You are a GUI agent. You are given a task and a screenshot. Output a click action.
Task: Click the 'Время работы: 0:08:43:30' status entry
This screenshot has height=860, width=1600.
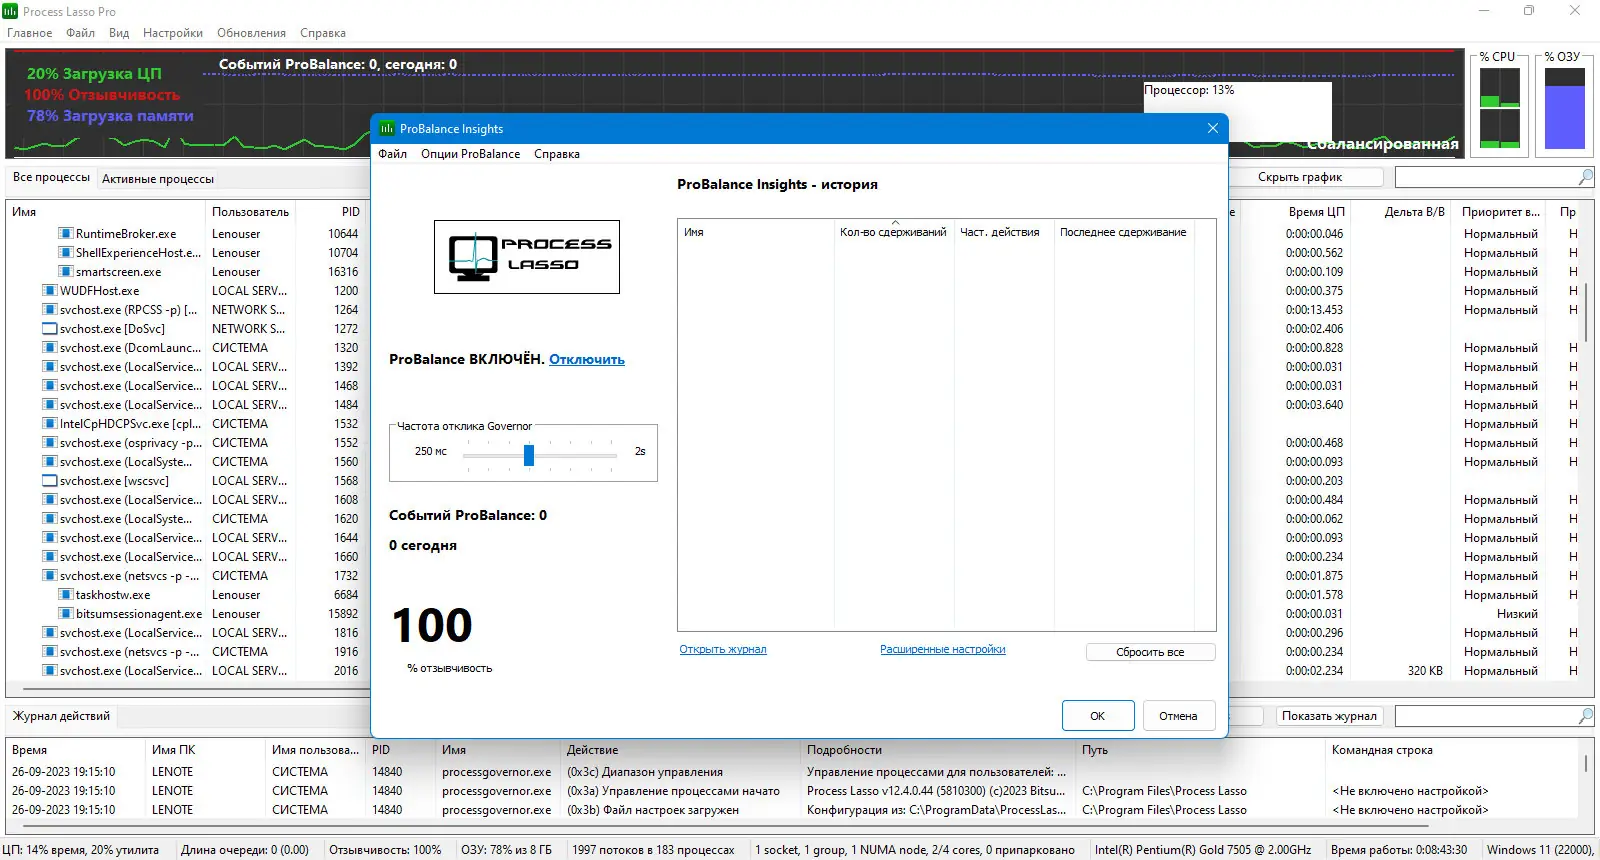[1399, 850]
